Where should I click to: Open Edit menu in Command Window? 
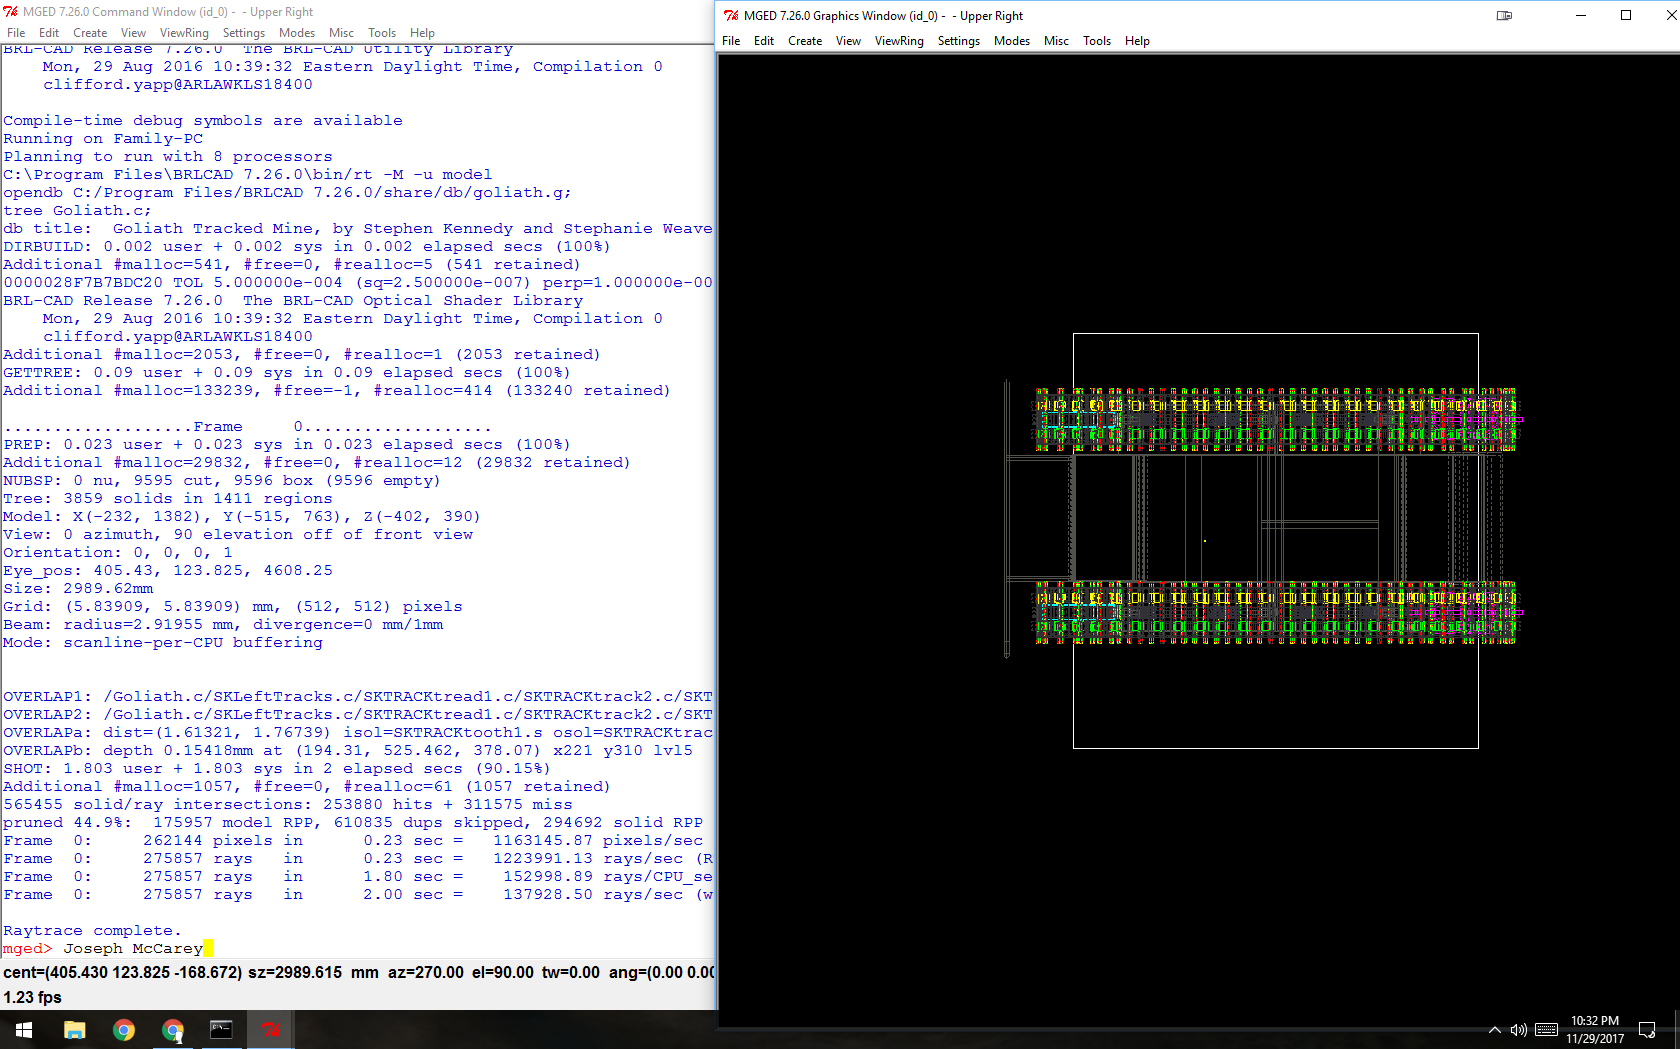coord(49,33)
